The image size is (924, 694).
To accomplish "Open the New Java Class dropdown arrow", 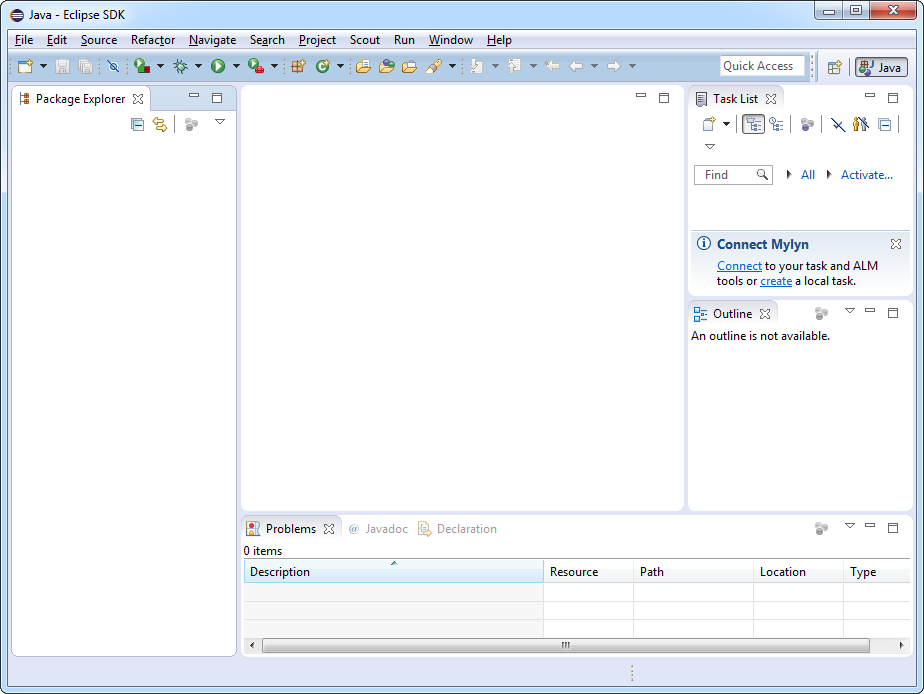I will tap(340, 66).
